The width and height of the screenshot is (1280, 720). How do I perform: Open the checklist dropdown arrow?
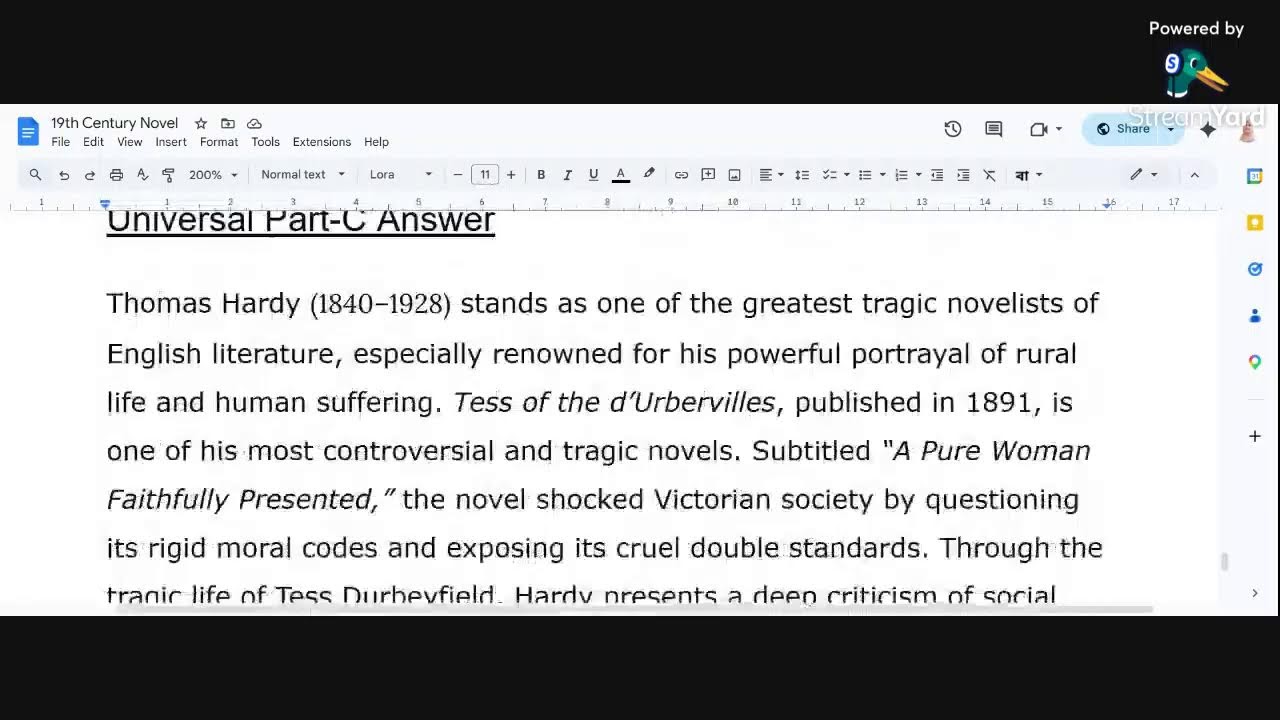(x=846, y=175)
